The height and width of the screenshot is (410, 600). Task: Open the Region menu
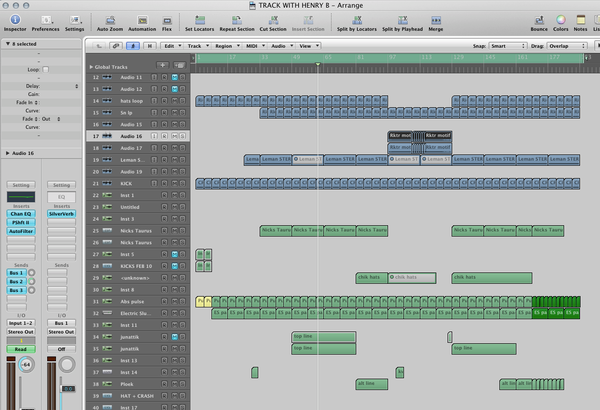pos(227,46)
